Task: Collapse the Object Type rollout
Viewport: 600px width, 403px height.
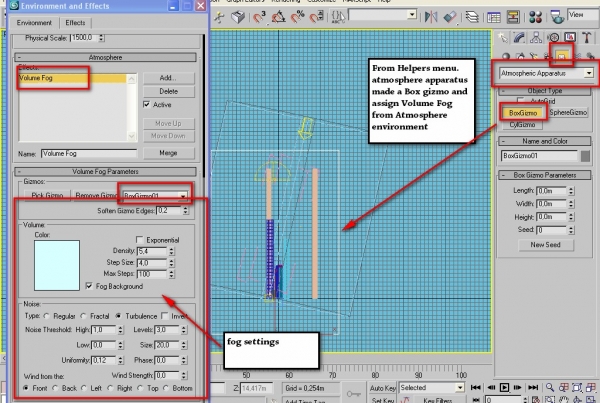Action: click(545, 91)
